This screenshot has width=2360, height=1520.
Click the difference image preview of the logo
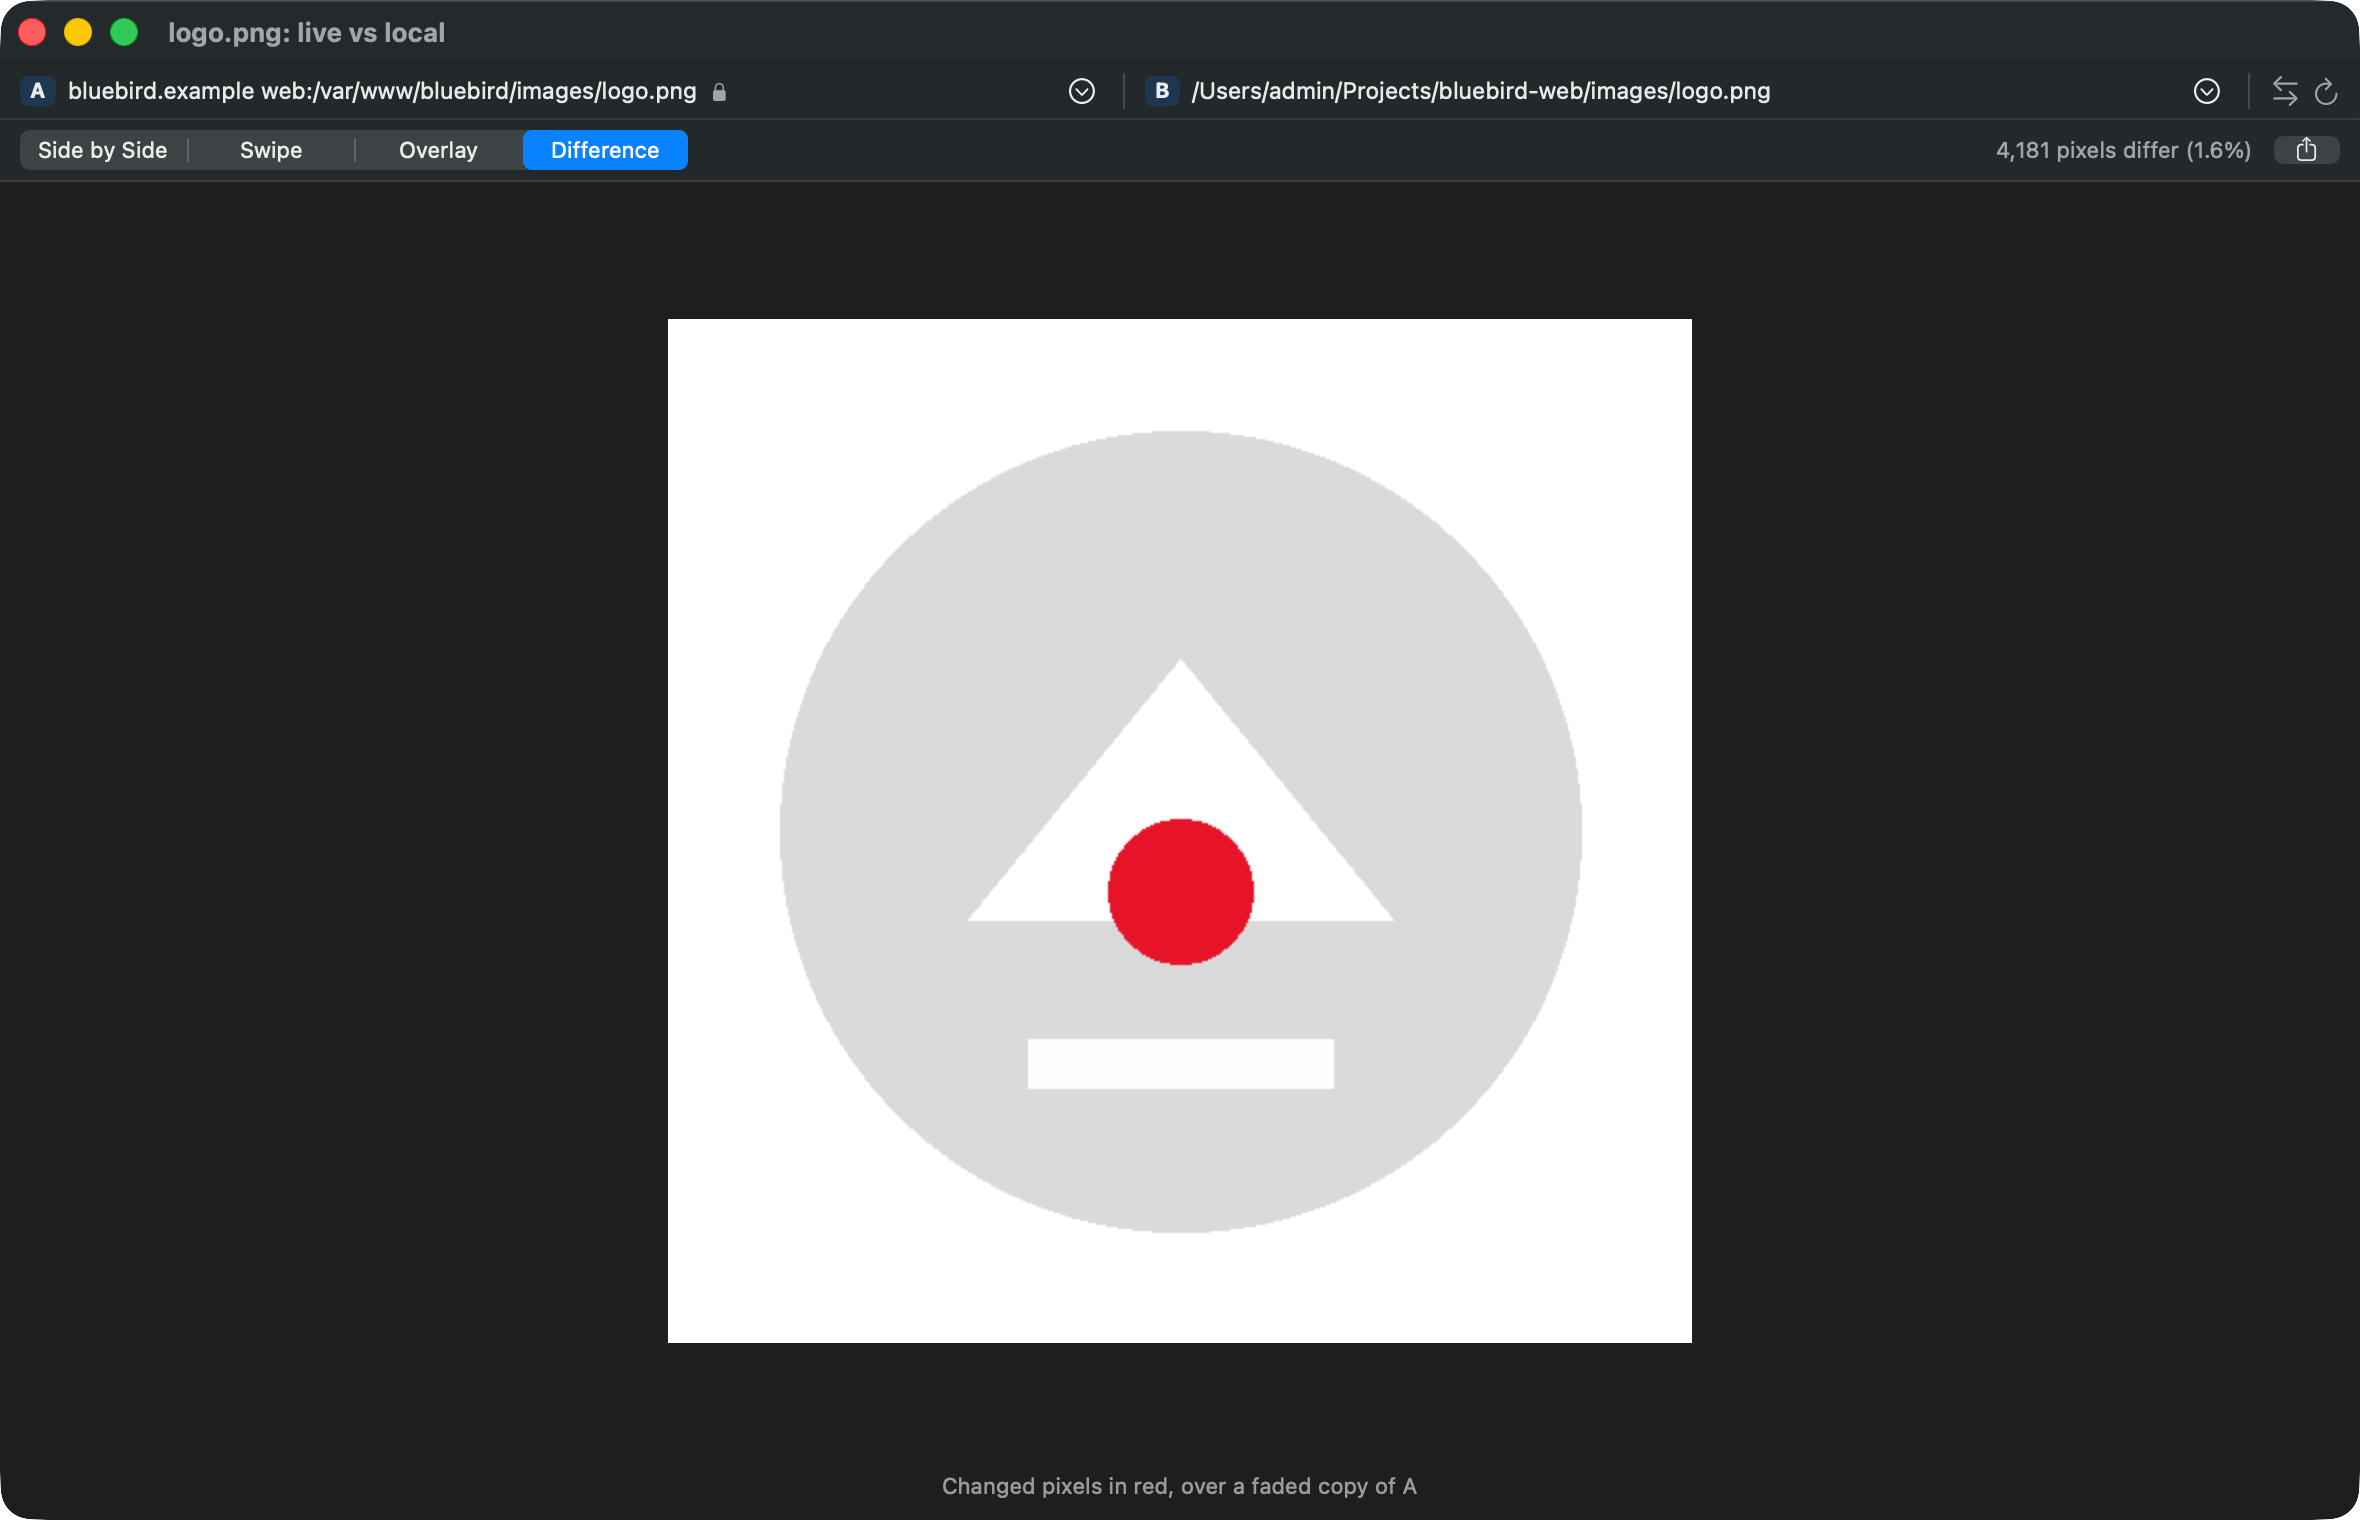(x=1180, y=831)
